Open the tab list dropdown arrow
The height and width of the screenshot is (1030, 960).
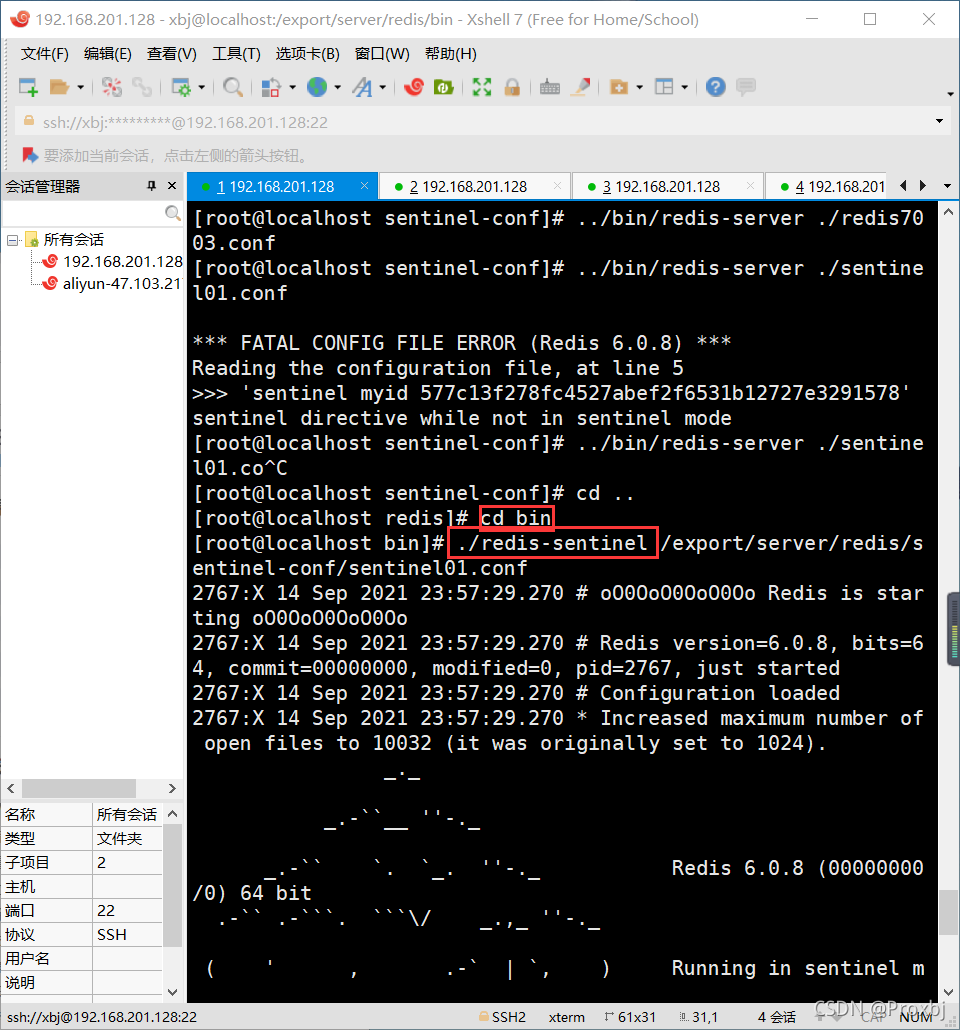point(947,186)
